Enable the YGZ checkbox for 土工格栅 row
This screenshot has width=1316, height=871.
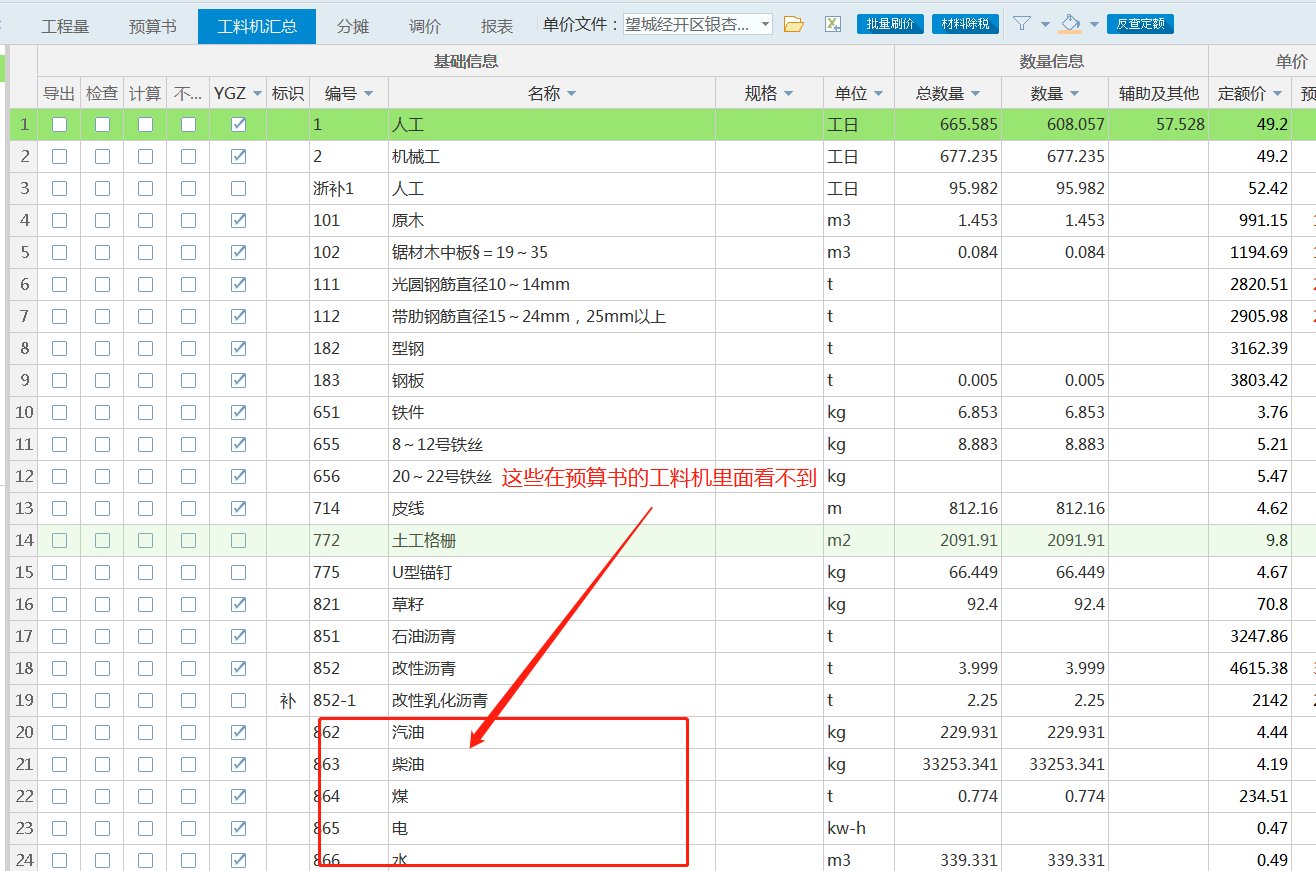tap(238, 541)
